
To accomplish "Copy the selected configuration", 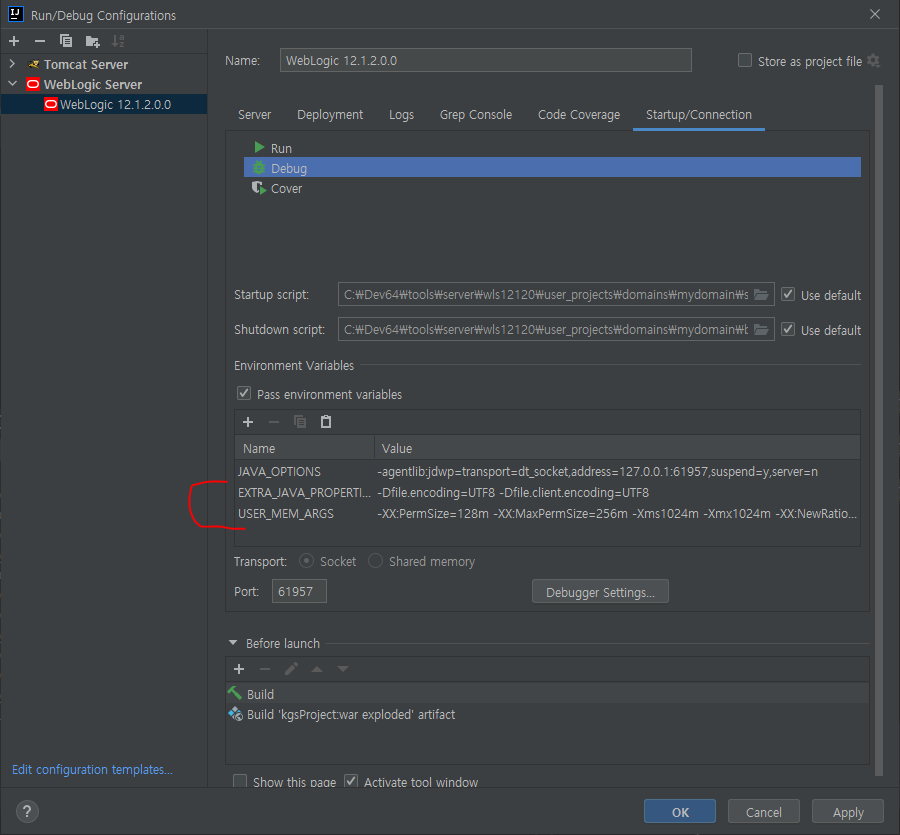I will [x=65, y=41].
